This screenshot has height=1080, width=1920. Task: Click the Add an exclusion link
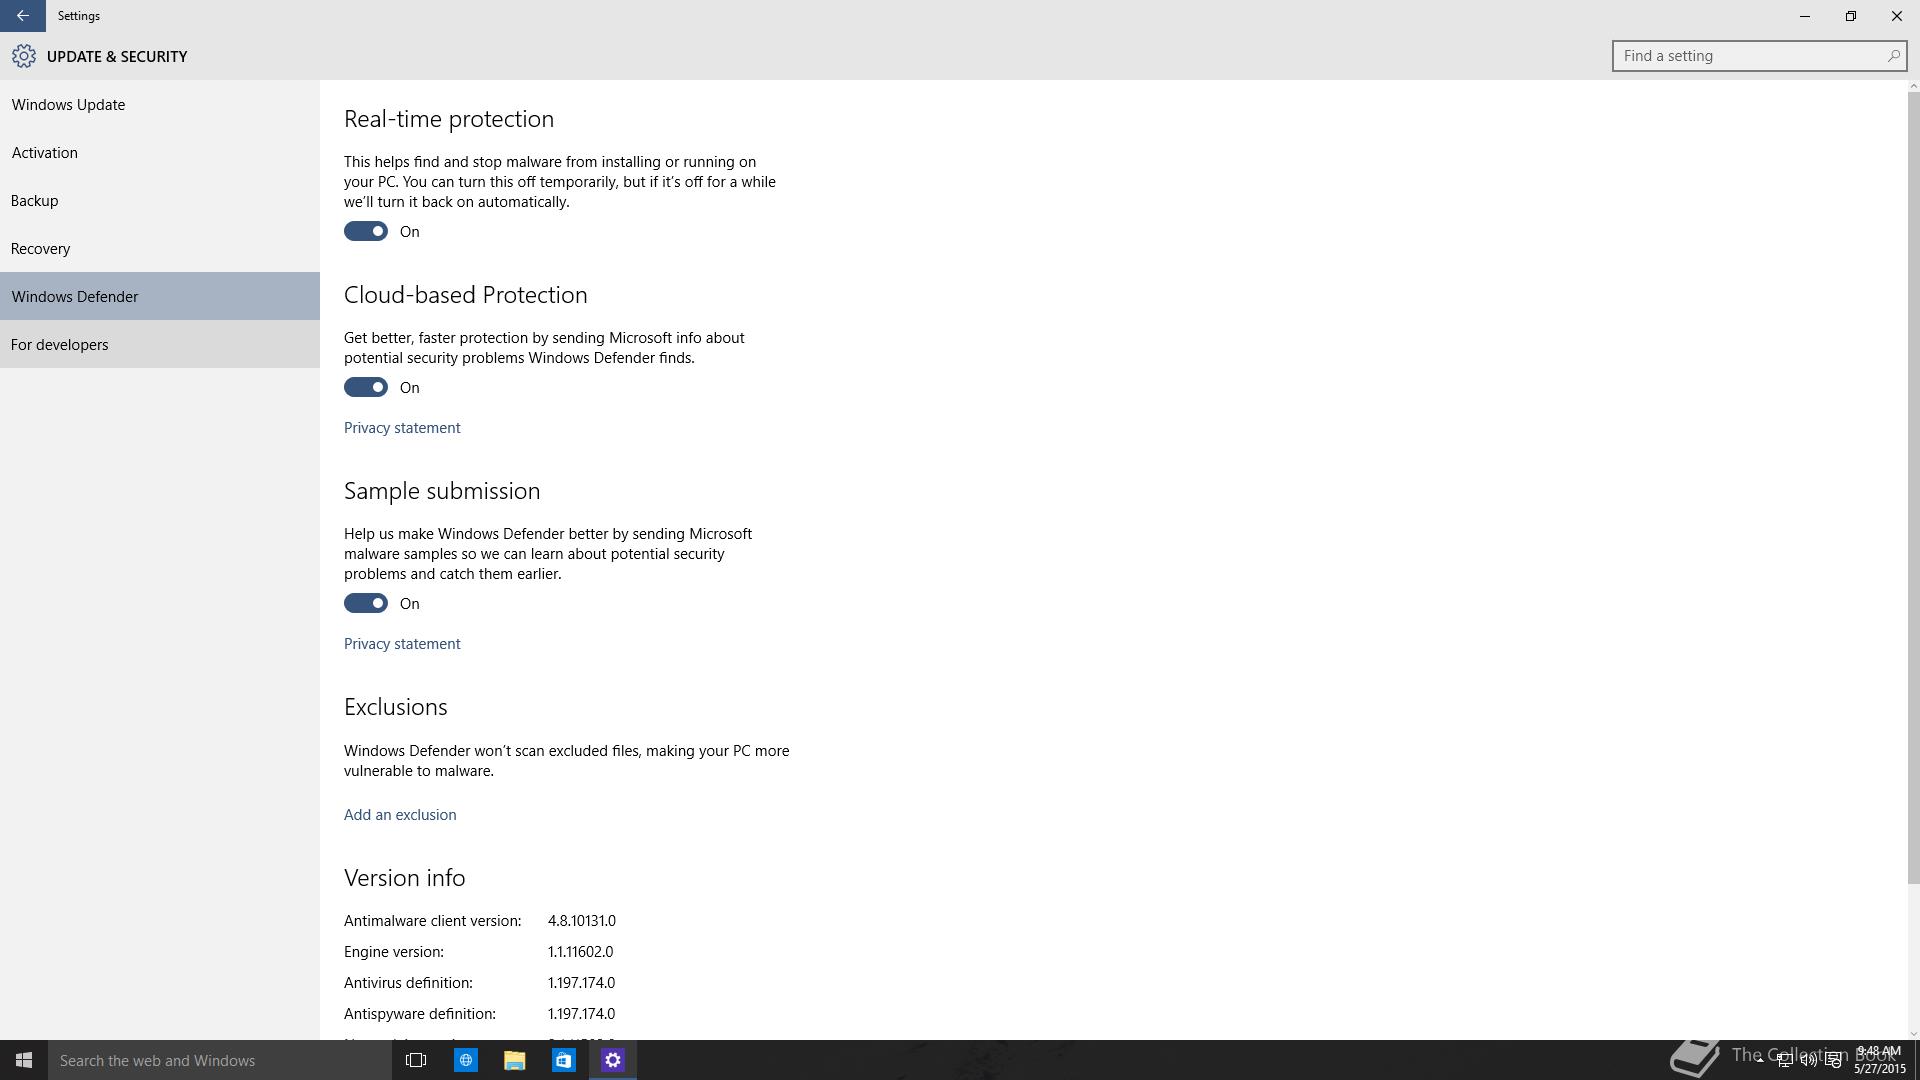[x=400, y=814]
